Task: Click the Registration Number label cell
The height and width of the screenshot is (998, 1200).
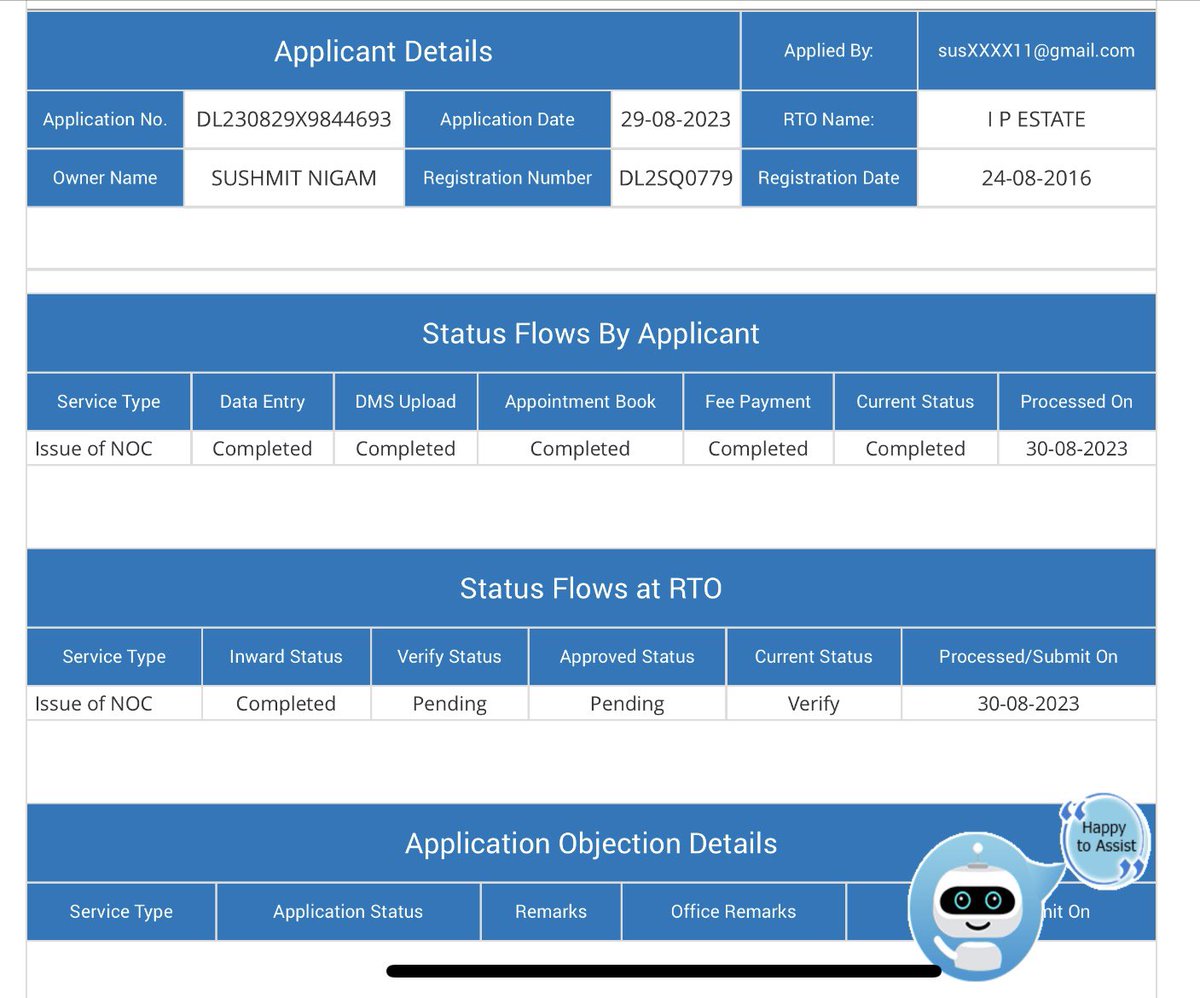Action: [508, 178]
